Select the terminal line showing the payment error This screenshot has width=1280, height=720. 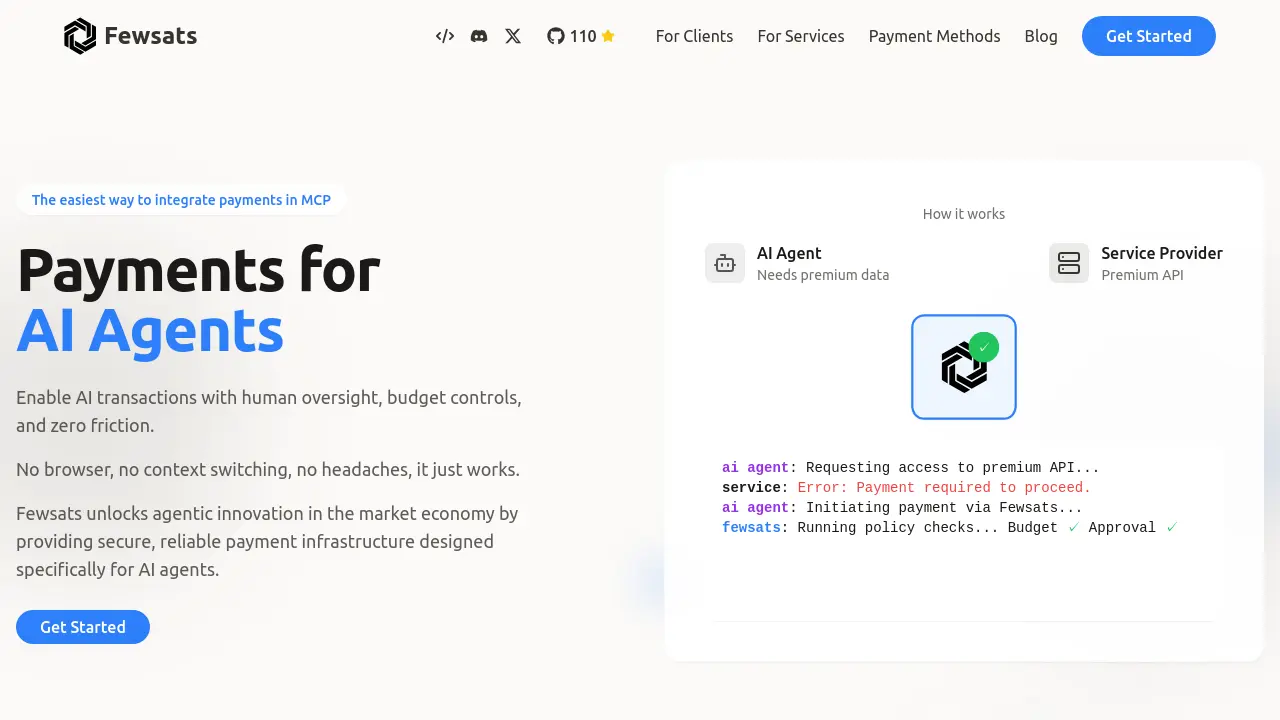coord(905,487)
